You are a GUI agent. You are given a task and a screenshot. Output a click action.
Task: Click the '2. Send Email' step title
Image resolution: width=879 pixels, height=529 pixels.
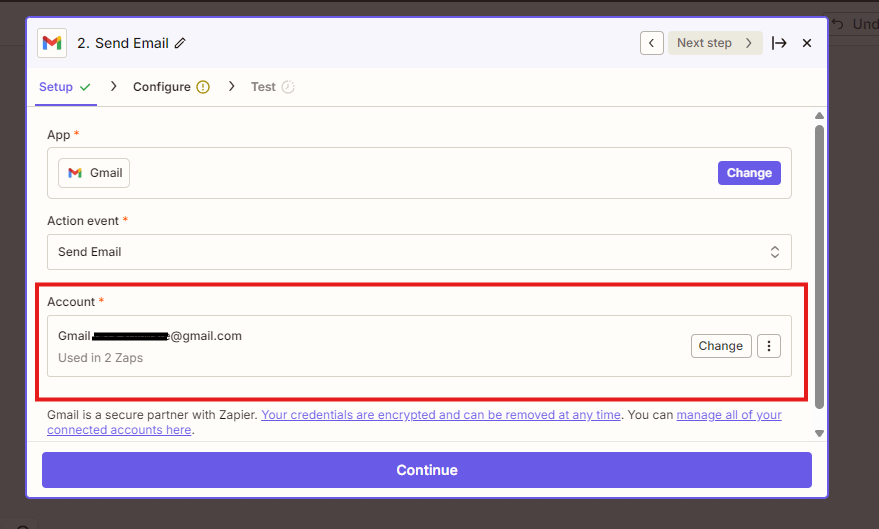pos(123,43)
